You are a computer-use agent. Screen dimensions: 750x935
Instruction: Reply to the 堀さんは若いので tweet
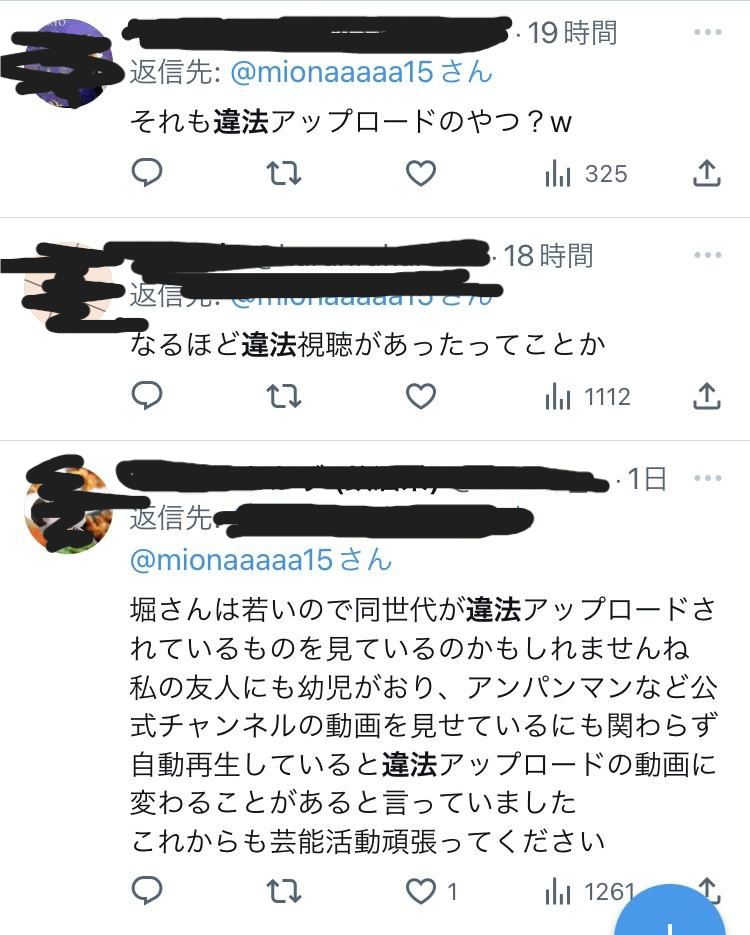click(x=147, y=891)
